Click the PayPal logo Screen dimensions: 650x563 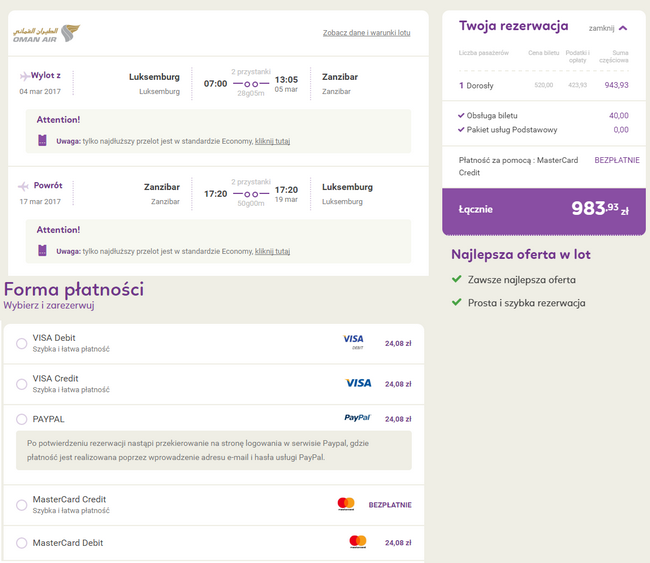(357, 417)
